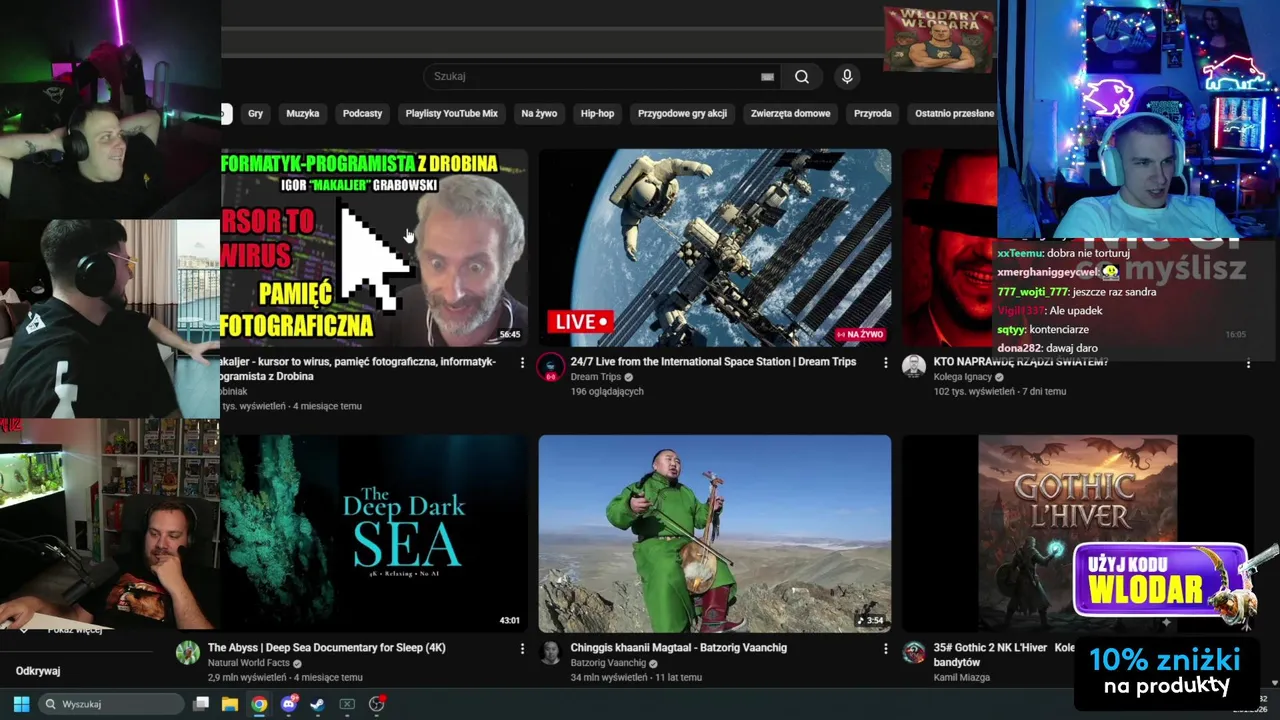Open the Windows Start menu
Viewport: 1280px width, 720px height.
tap(21, 704)
